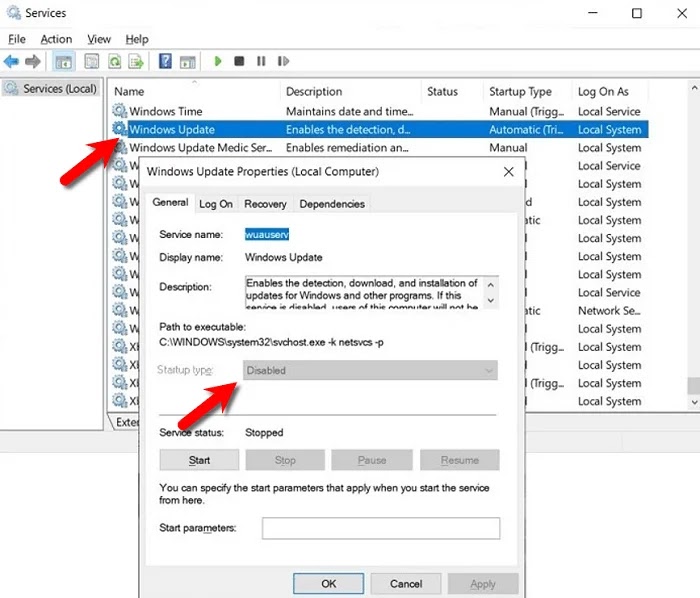Switch to the General tab
The image size is (700, 598).
[170, 203]
